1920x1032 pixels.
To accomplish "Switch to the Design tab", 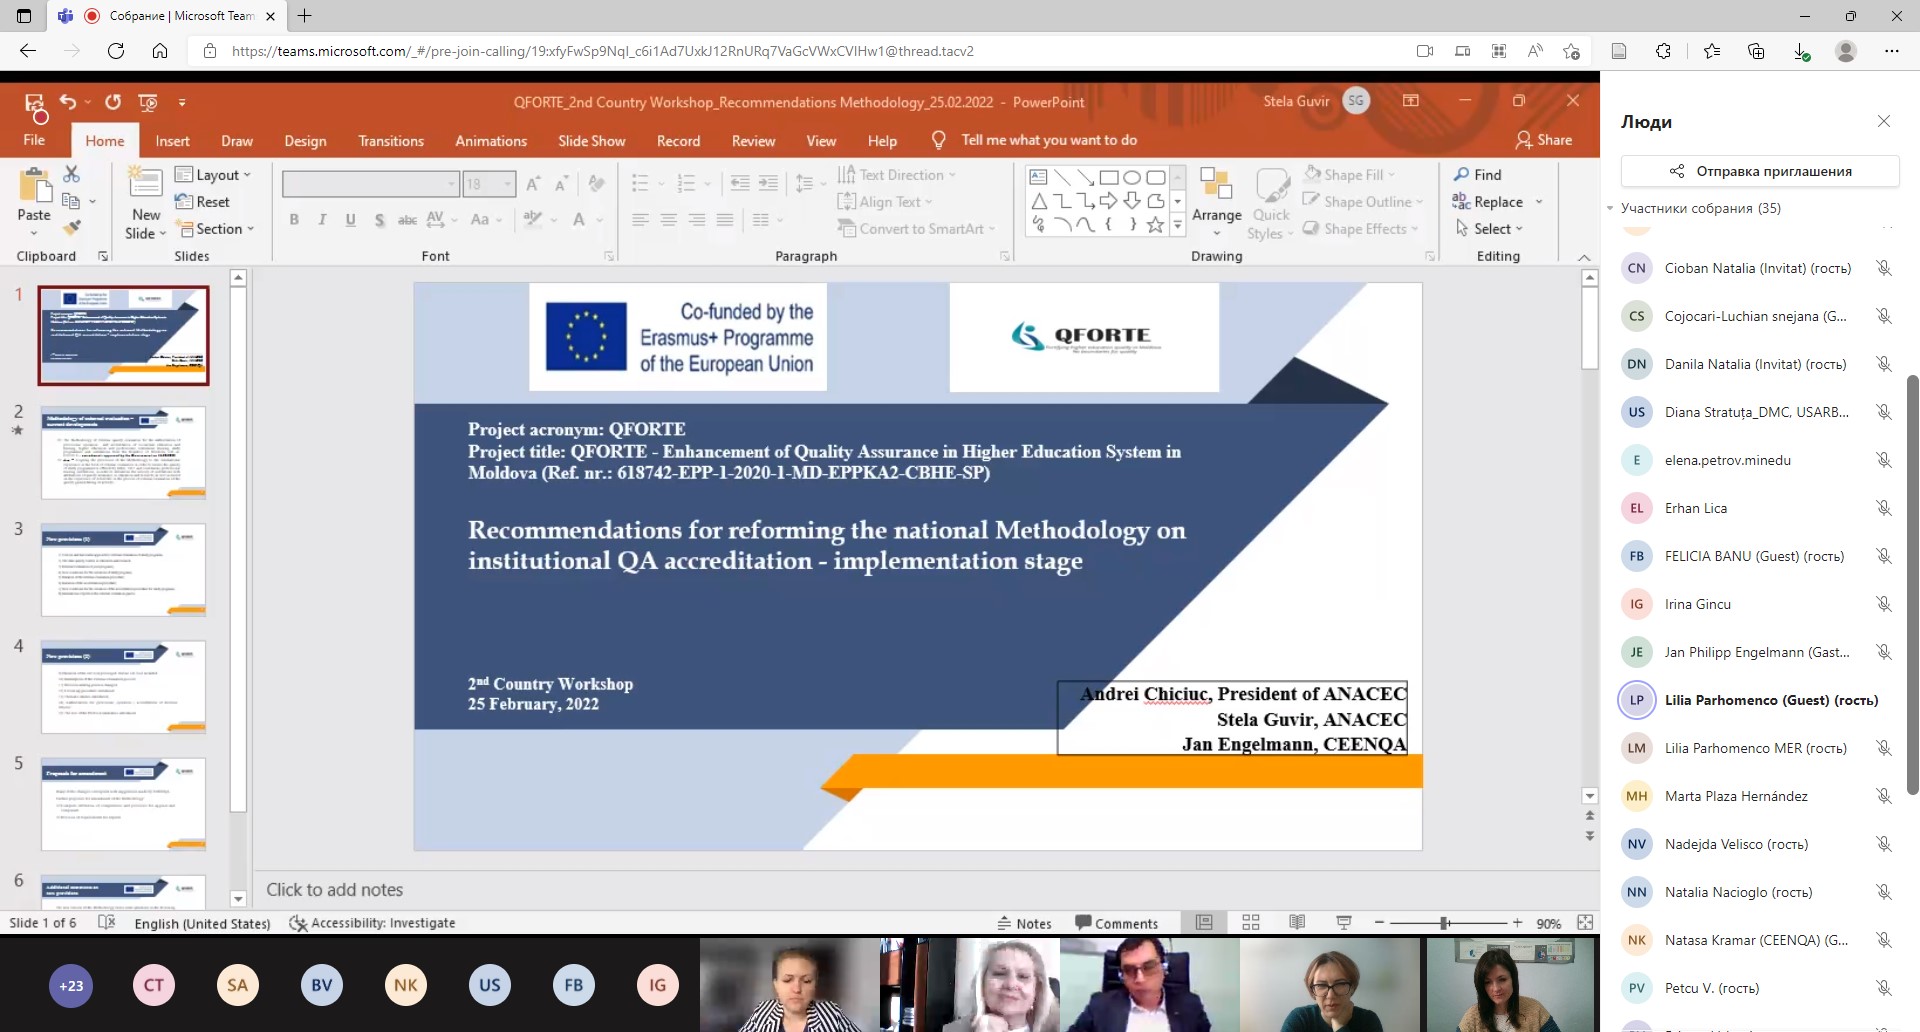I will (305, 141).
